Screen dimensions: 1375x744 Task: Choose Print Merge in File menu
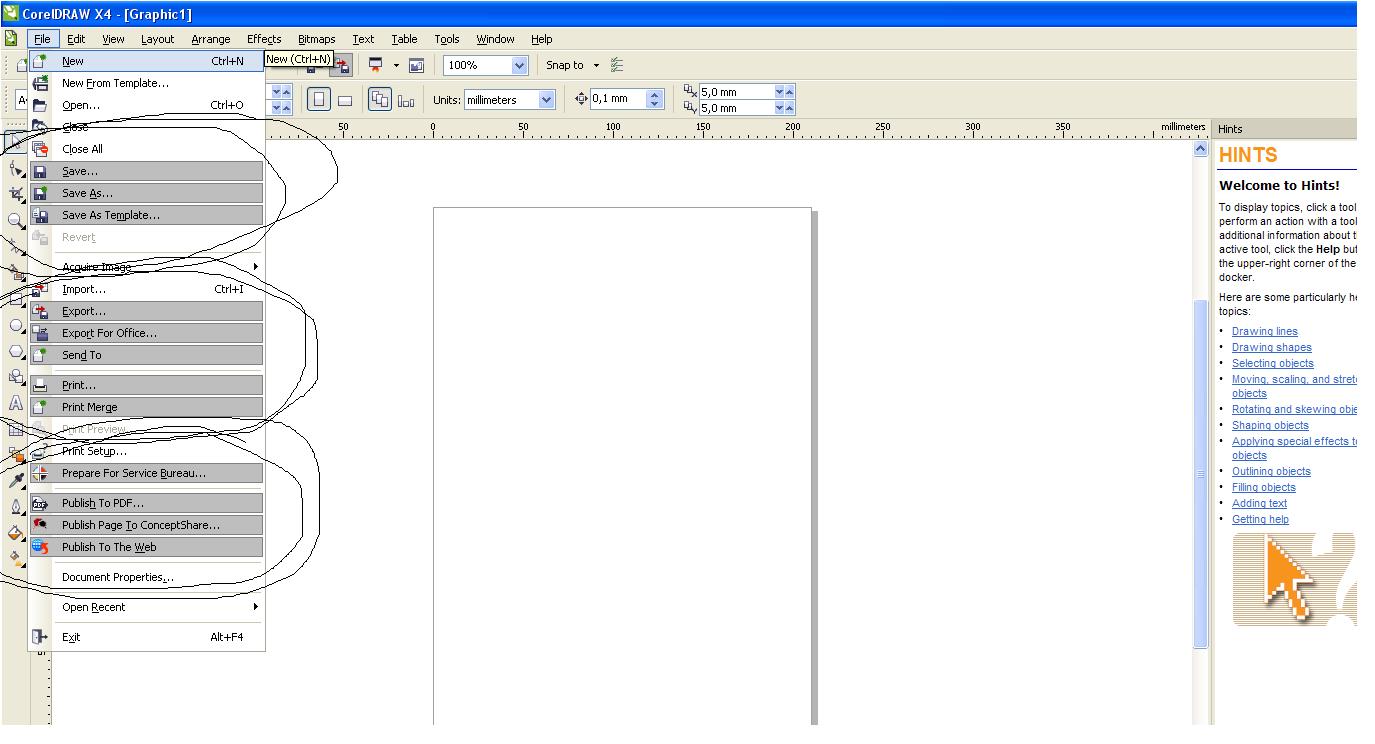pyautogui.click(x=147, y=407)
